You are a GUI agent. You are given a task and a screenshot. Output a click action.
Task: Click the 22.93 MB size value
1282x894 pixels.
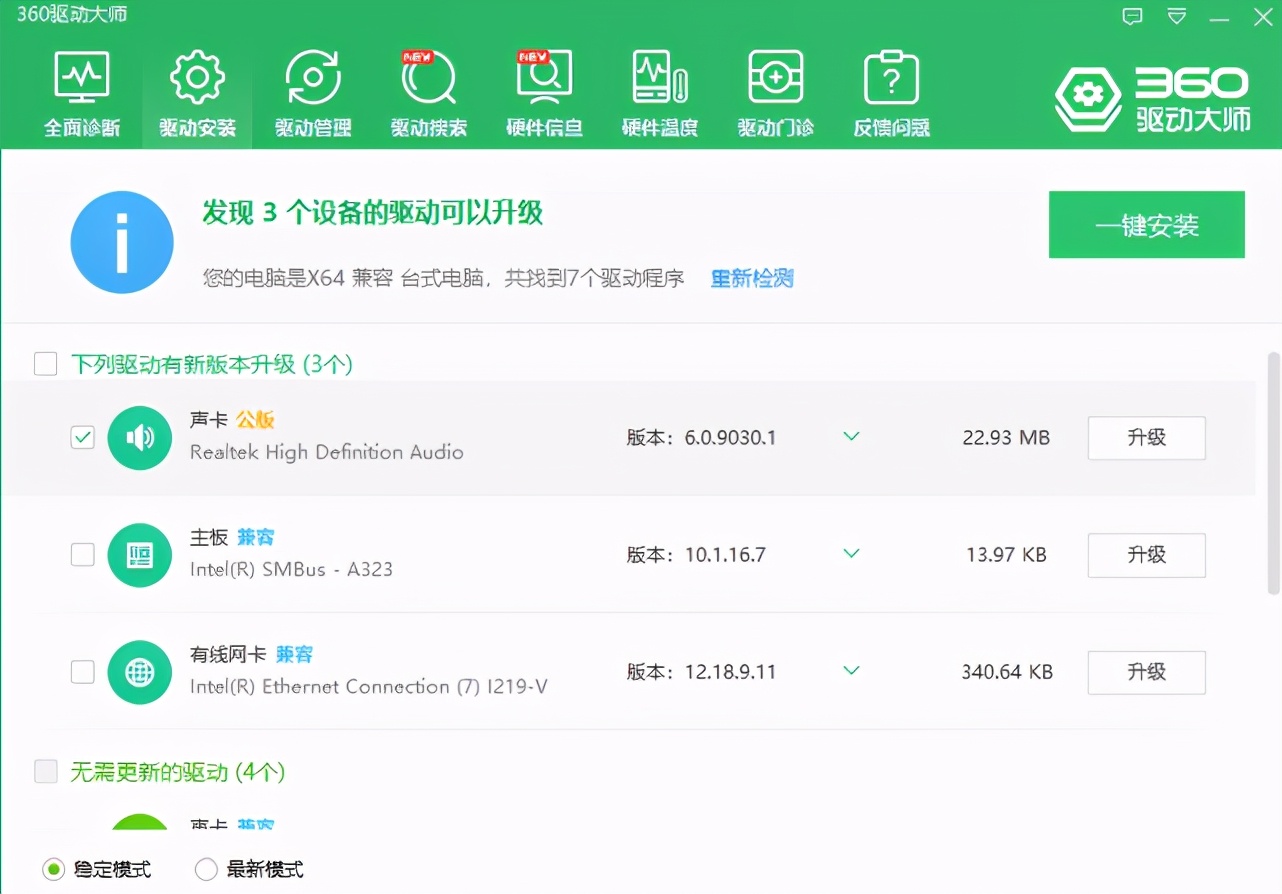tap(1006, 438)
